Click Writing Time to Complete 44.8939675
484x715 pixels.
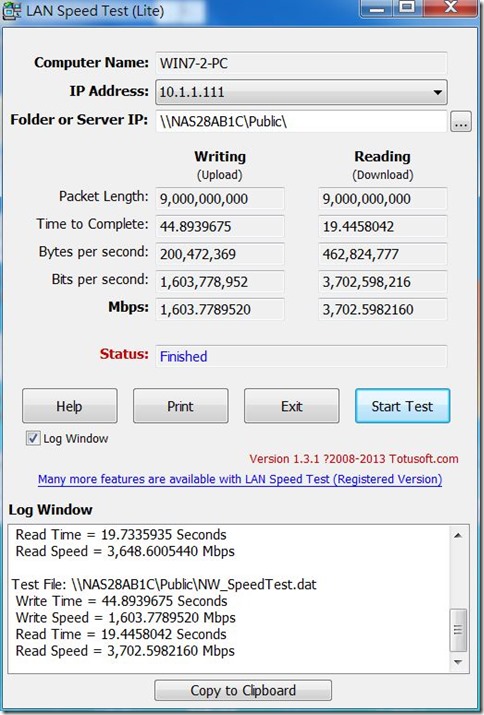click(x=220, y=227)
